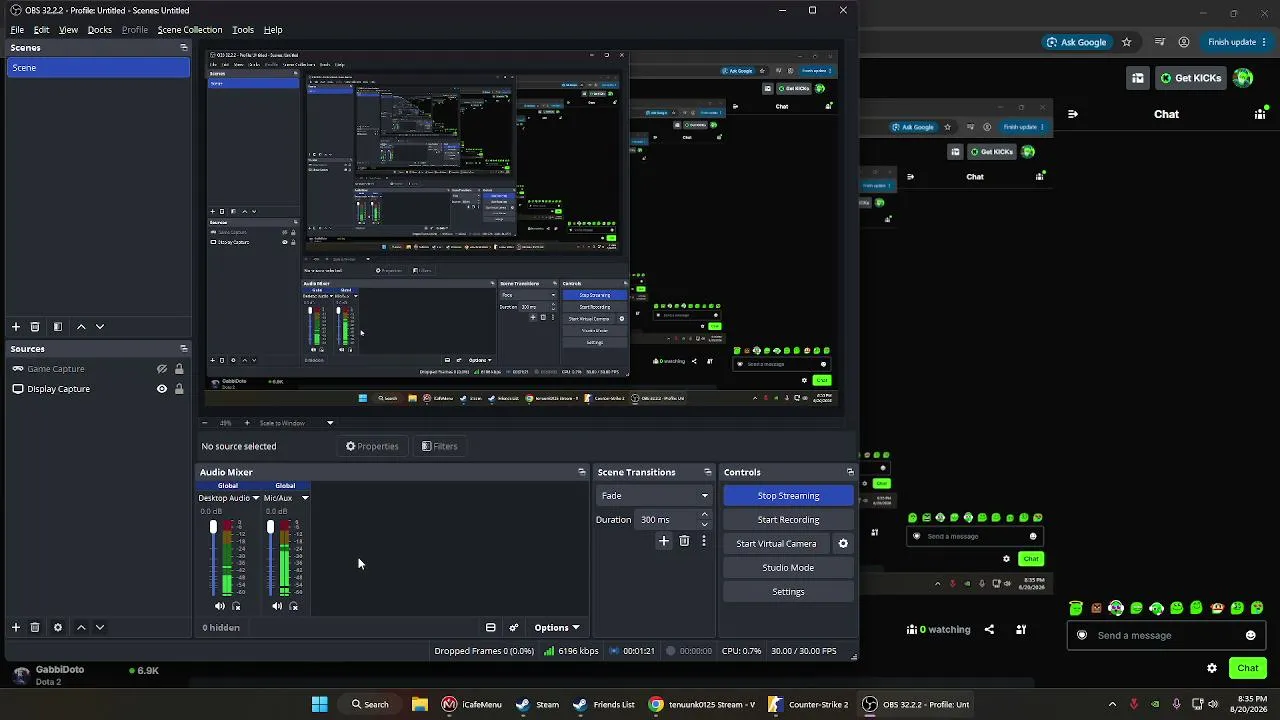Undock the Controls panel
Viewport: 1280px width, 720px height.
coord(851,472)
